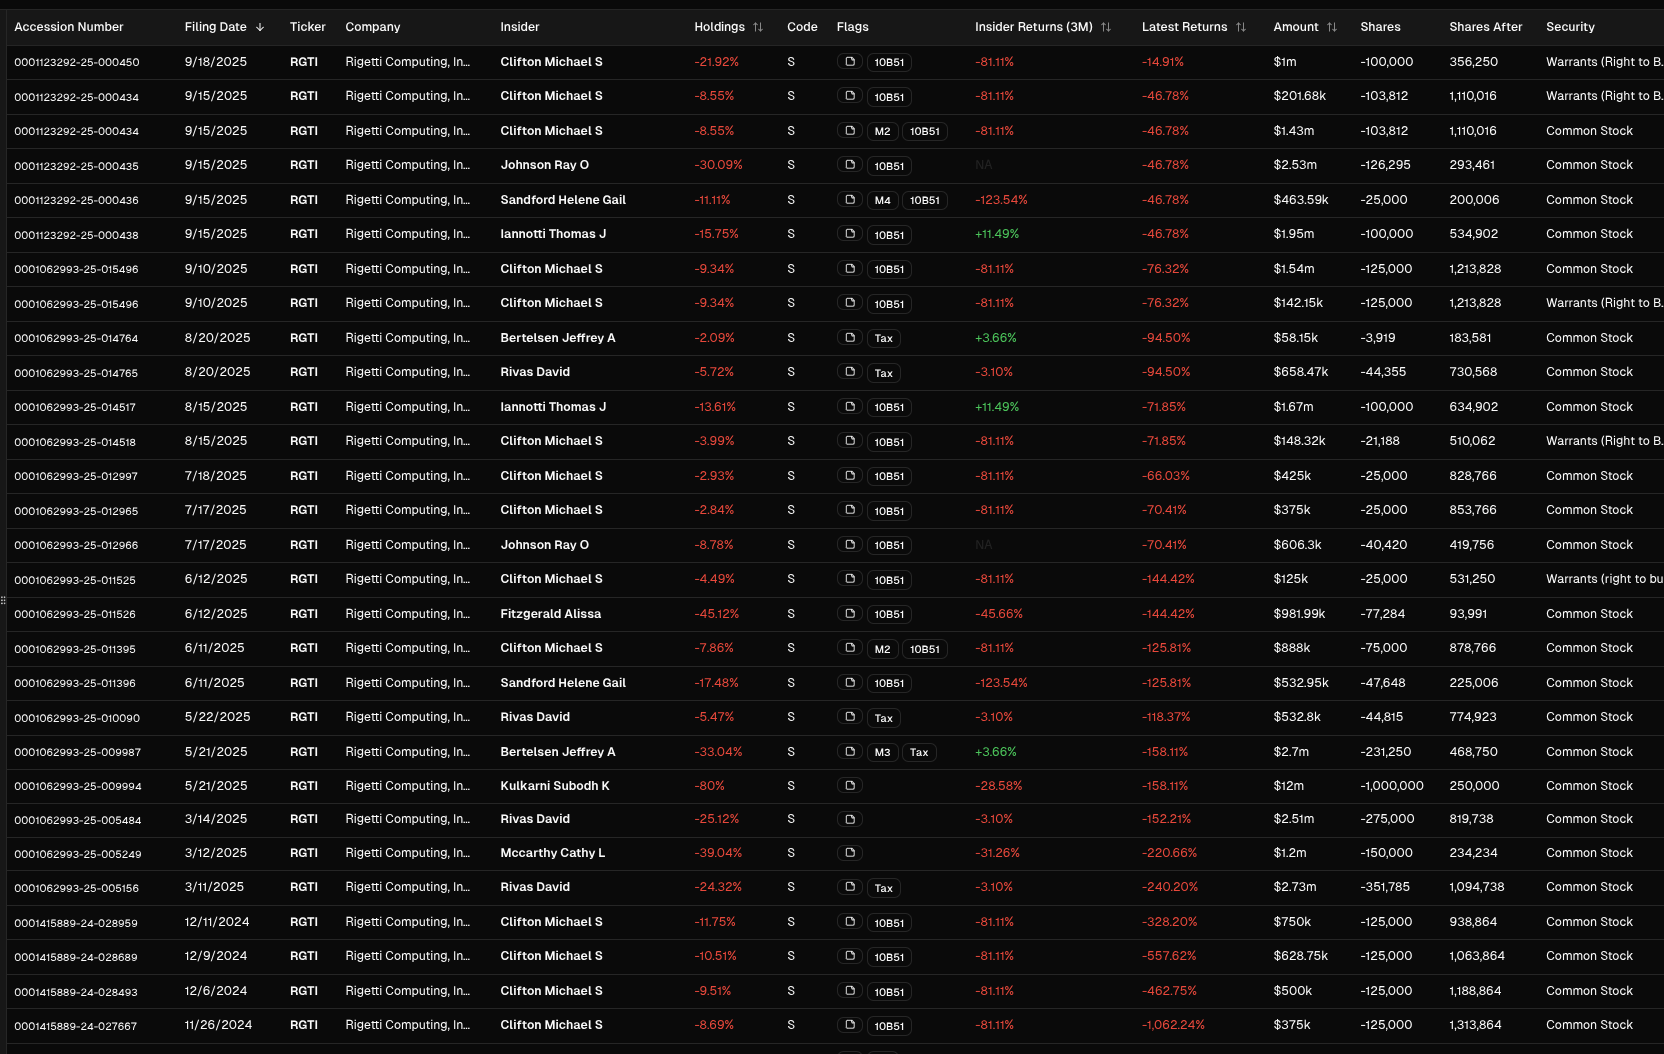Open insider Kulkarni Subodh K
Viewport: 1664px width, 1054px height.
coord(555,786)
